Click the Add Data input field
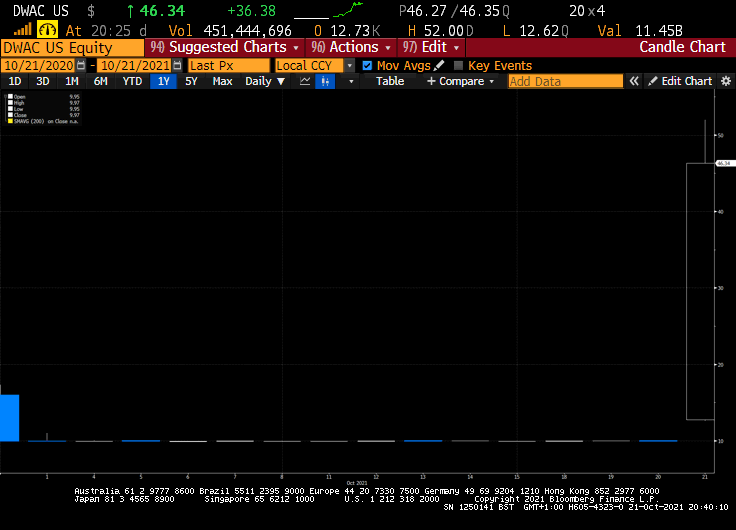This screenshot has height=530, width=736. point(566,81)
